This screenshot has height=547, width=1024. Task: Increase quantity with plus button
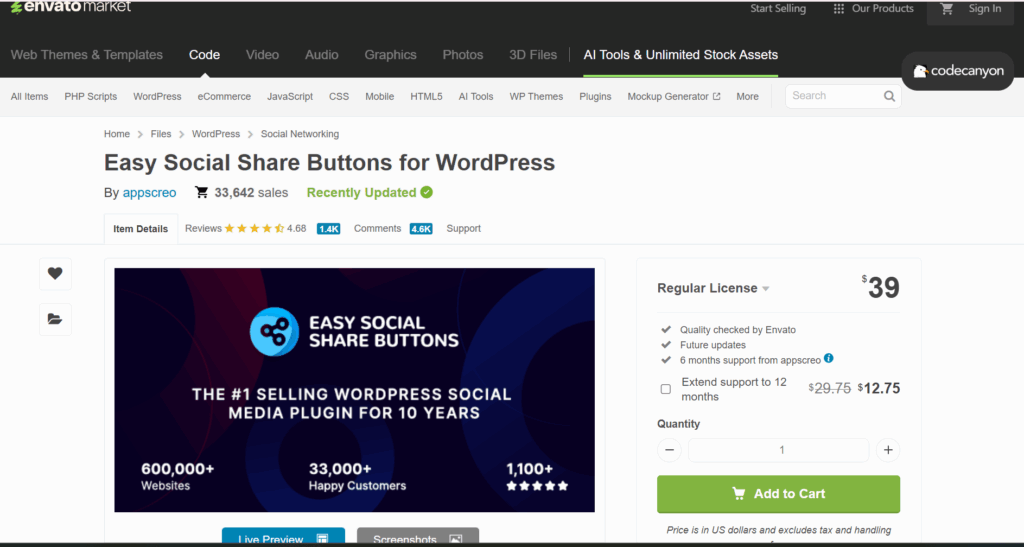[x=888, y=450]
